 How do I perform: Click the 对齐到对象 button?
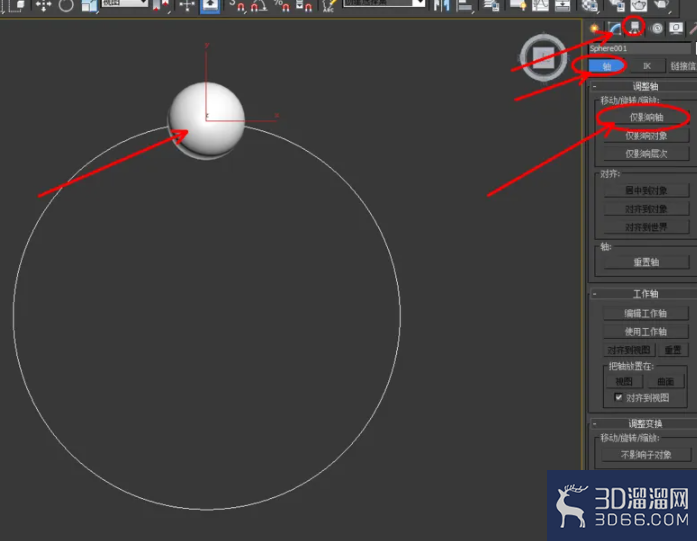[646, 209]
